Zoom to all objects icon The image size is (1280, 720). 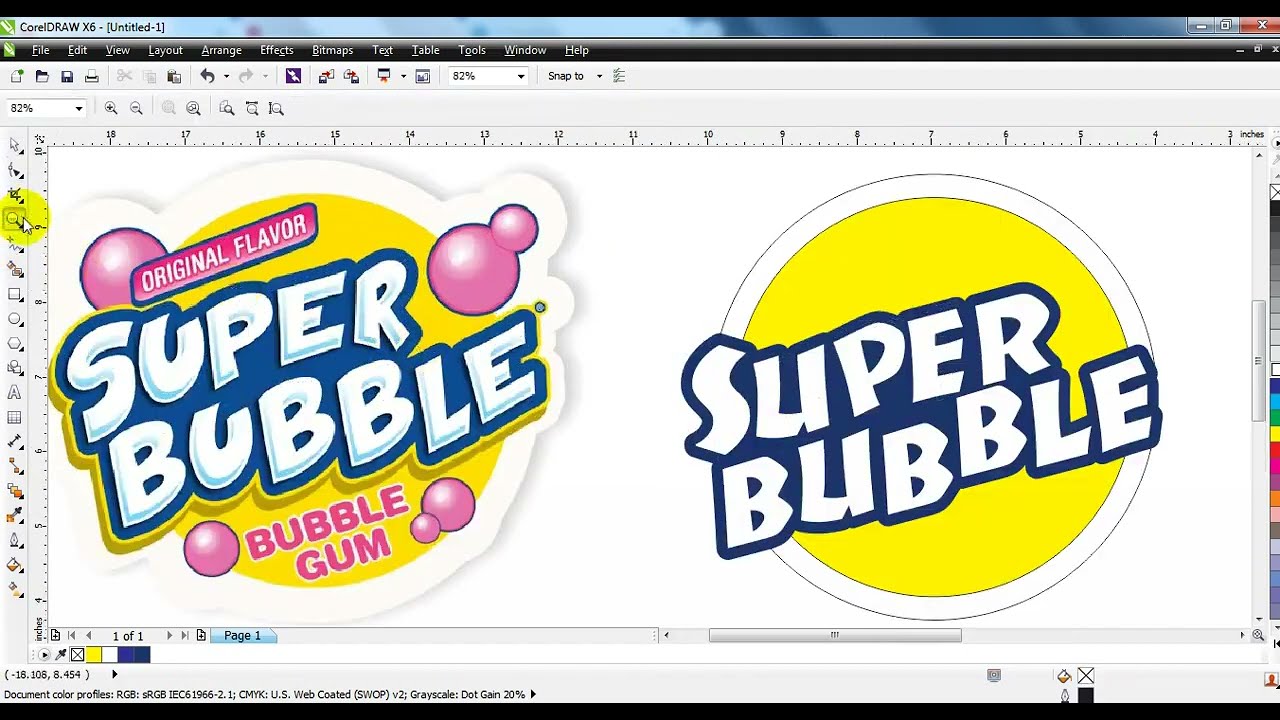(193, 108)
